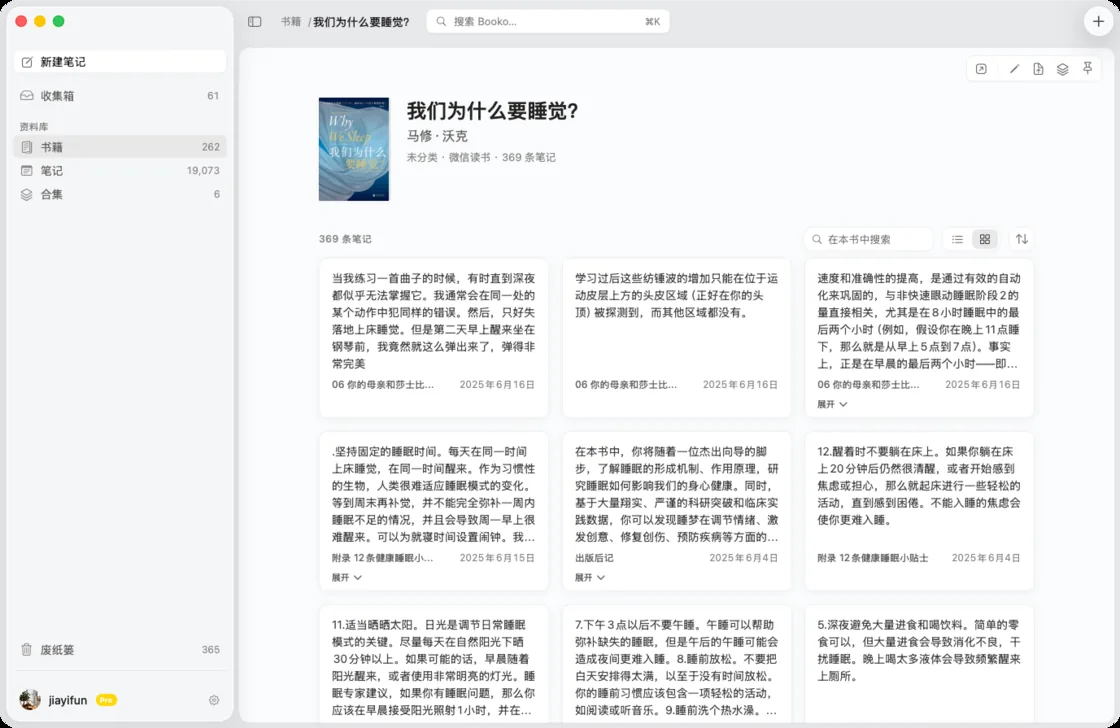Screen dimensions: 1120x728
Task: Click the jiayifun profile avatar
Action: [x=30, y=700]
